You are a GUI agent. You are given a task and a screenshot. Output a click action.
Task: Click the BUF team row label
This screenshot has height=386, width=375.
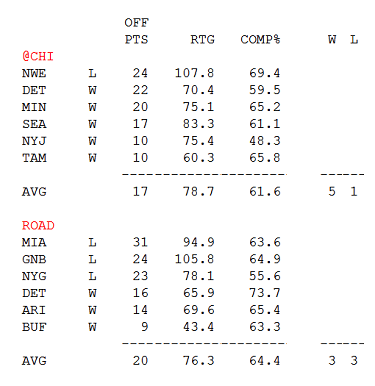[x=34, y=327]
